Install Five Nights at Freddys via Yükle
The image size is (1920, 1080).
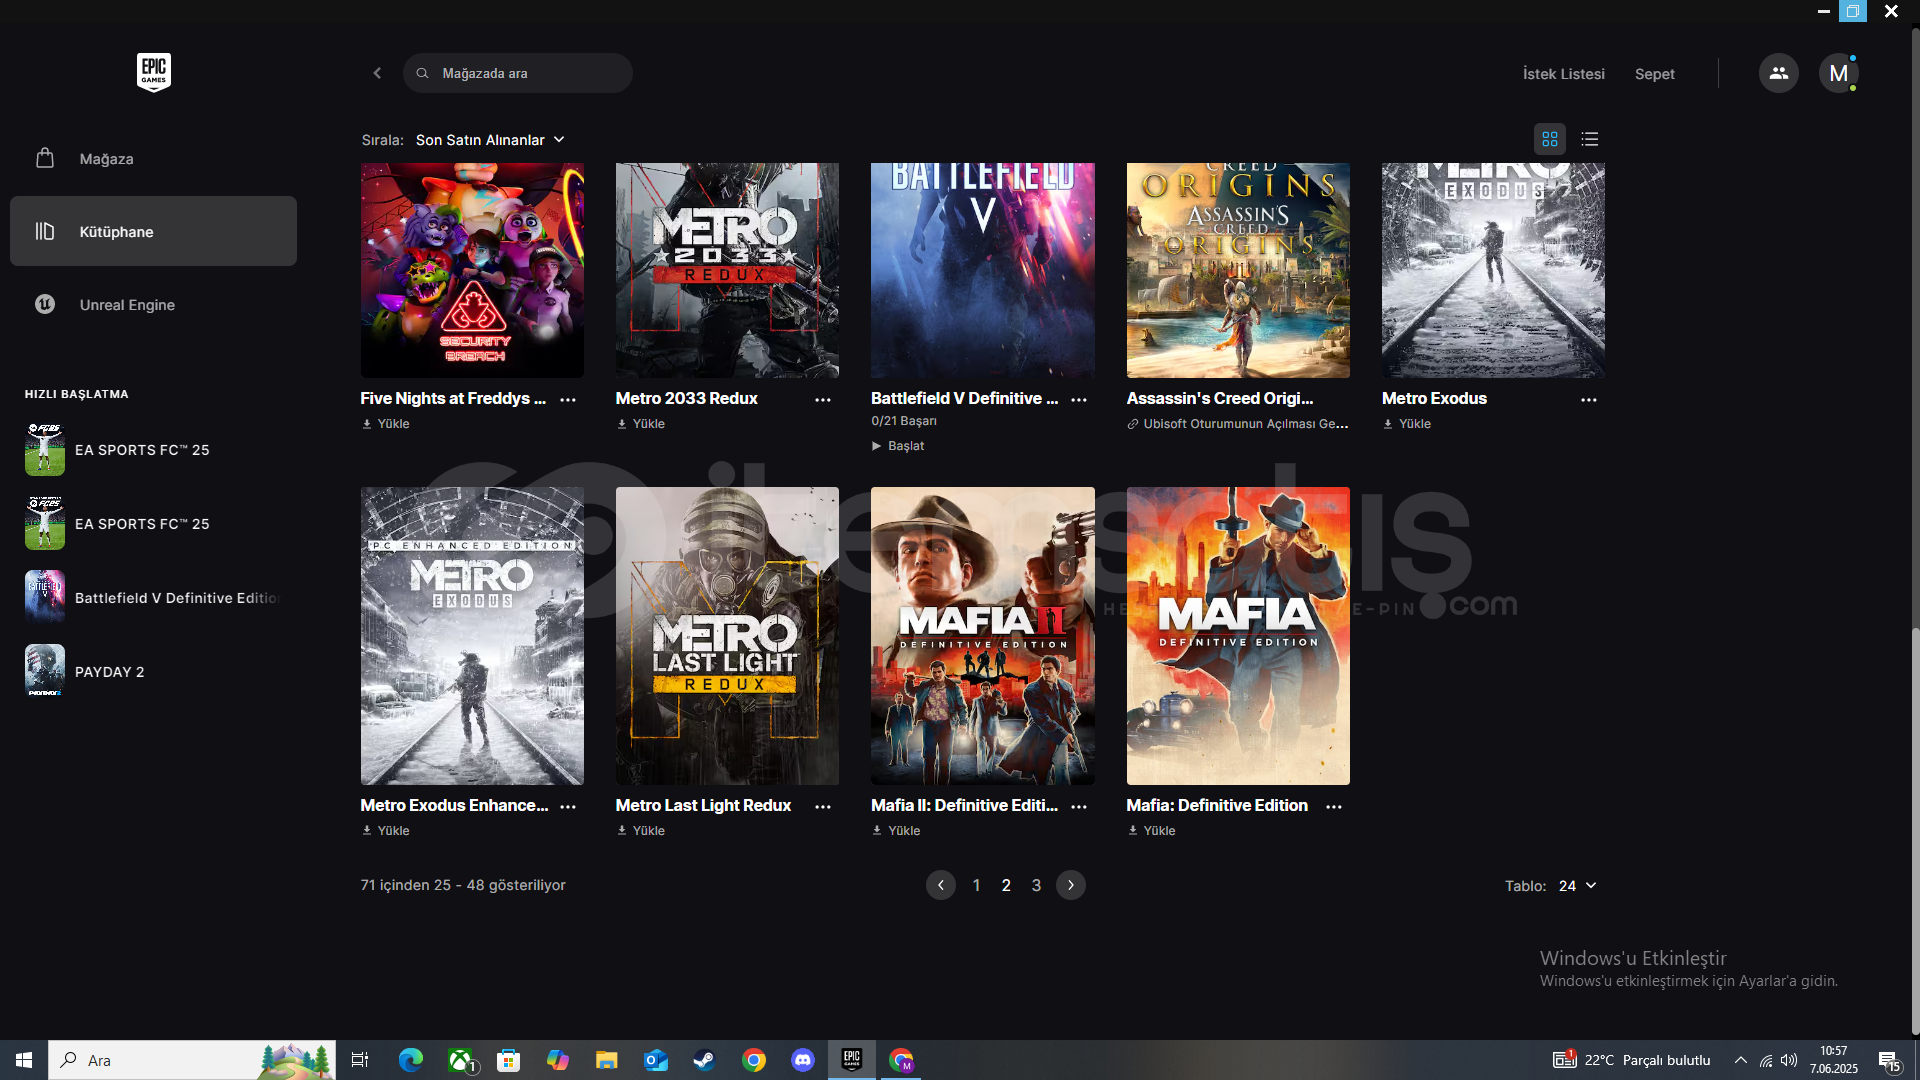click(386, 424)
